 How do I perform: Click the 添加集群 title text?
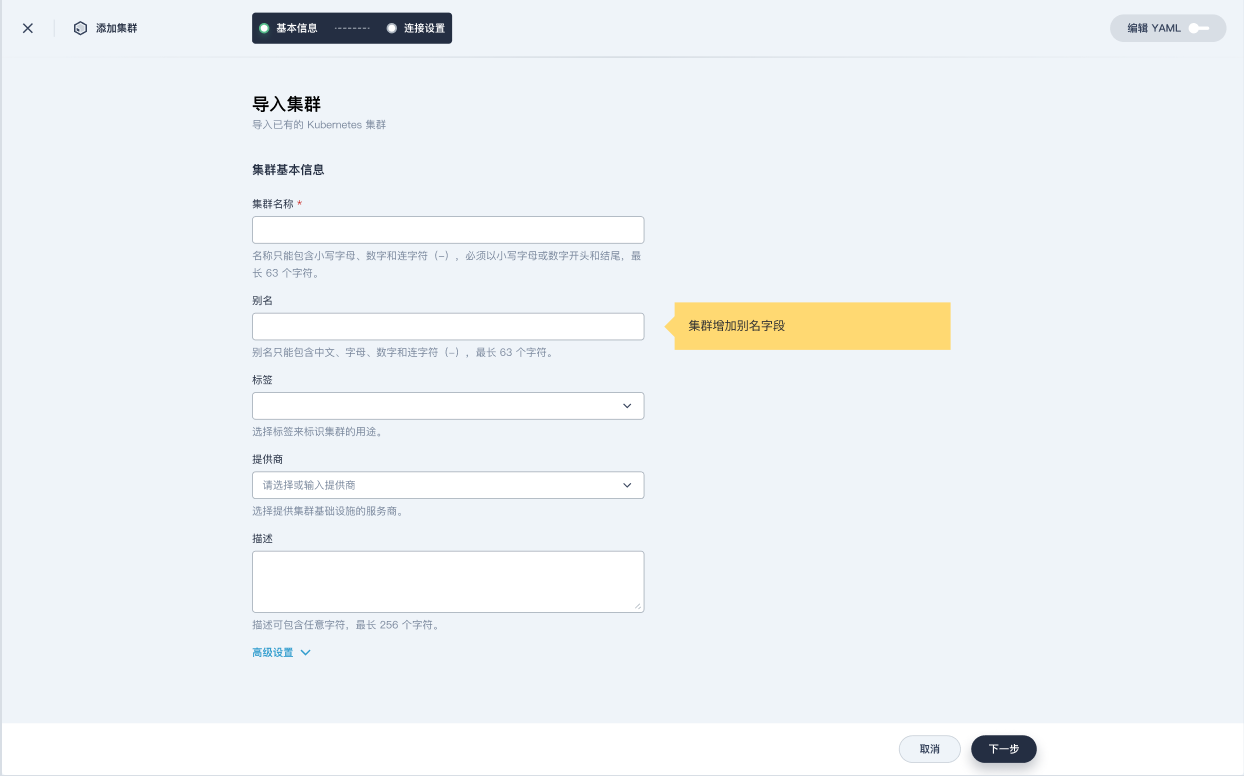[117, 28]
